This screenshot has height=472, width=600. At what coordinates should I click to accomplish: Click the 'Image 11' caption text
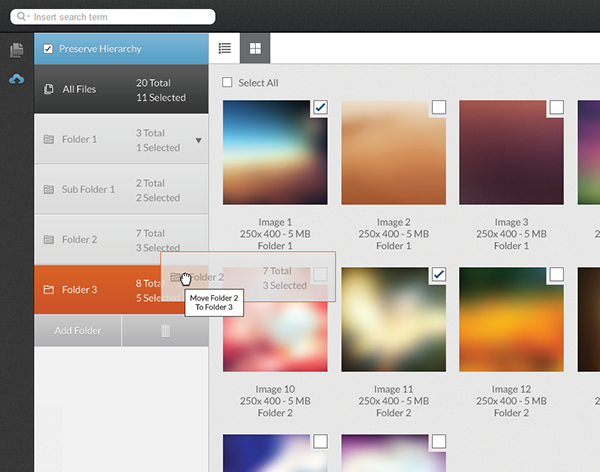pyautogui.click(x=394, y=389)
